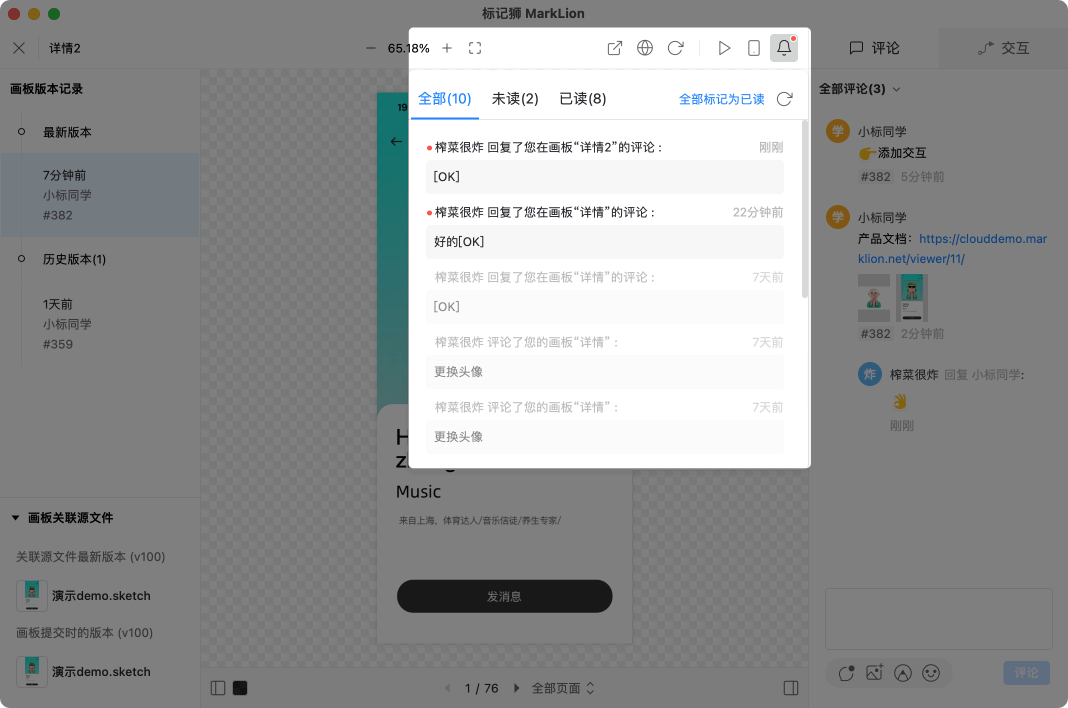Screen dimensions: 1068x708
Task: Zoom out with the minus control
Action: tap(370, 47)
